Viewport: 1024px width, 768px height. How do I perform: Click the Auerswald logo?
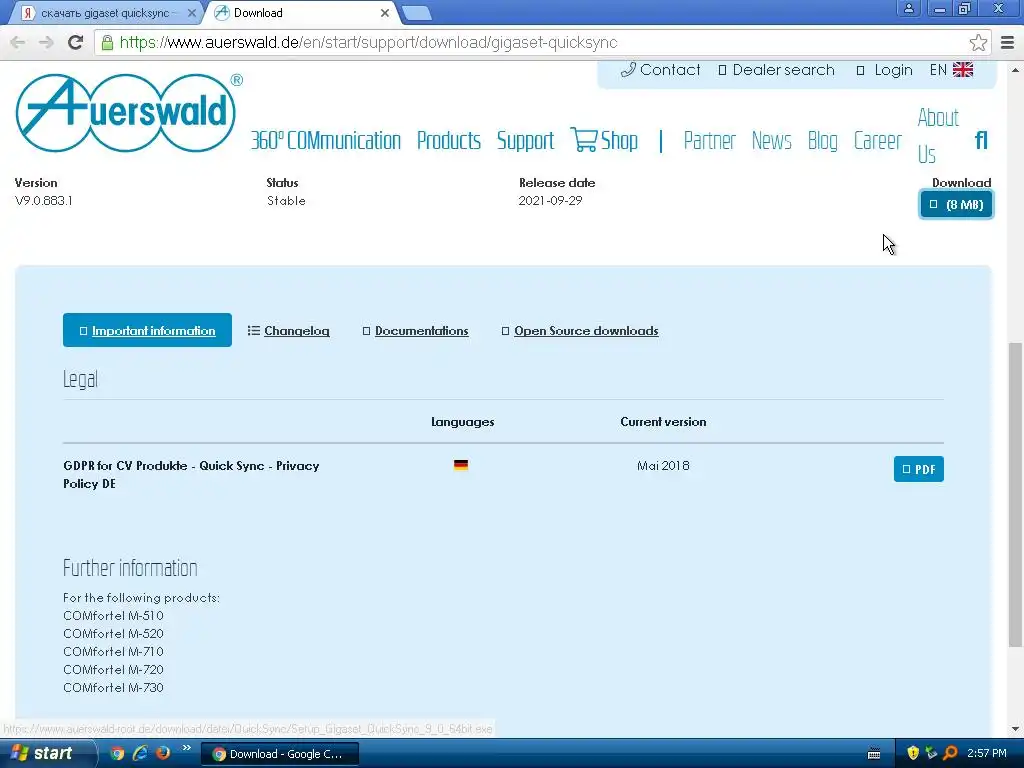tap(129, 112)
